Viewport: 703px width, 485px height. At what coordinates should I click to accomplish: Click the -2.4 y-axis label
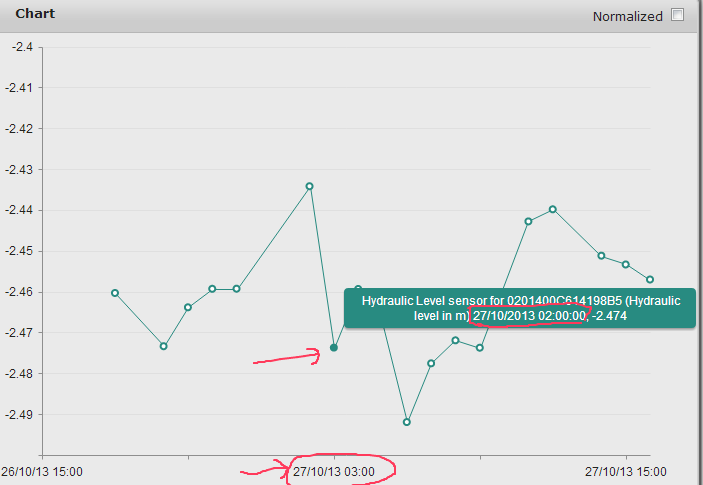(22, 47)
